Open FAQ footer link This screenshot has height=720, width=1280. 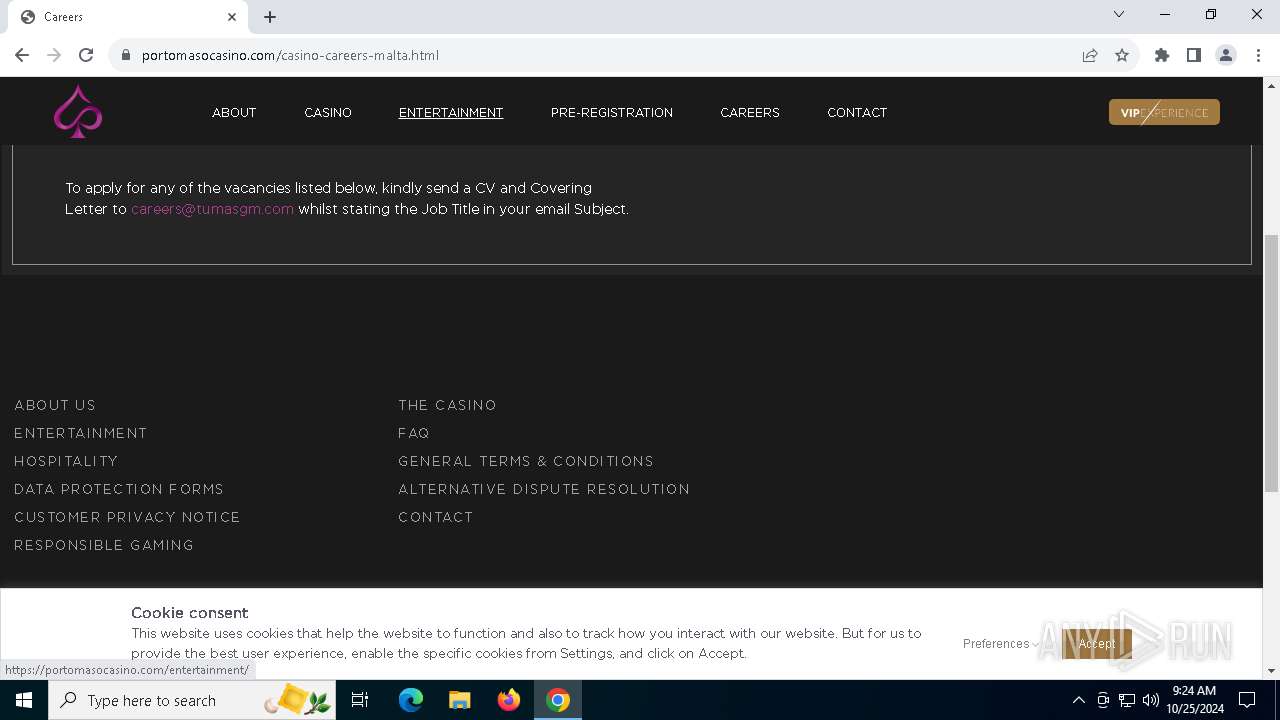(414, 433)
